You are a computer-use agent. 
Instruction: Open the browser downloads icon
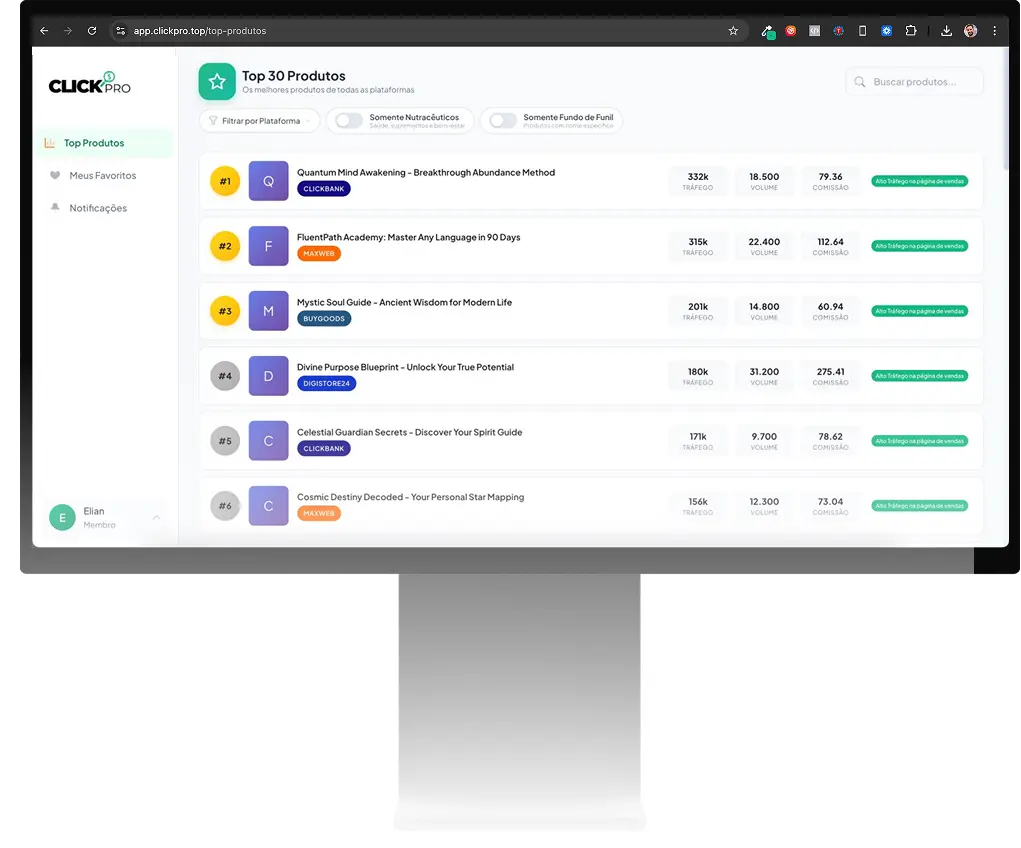coord(946,31)
